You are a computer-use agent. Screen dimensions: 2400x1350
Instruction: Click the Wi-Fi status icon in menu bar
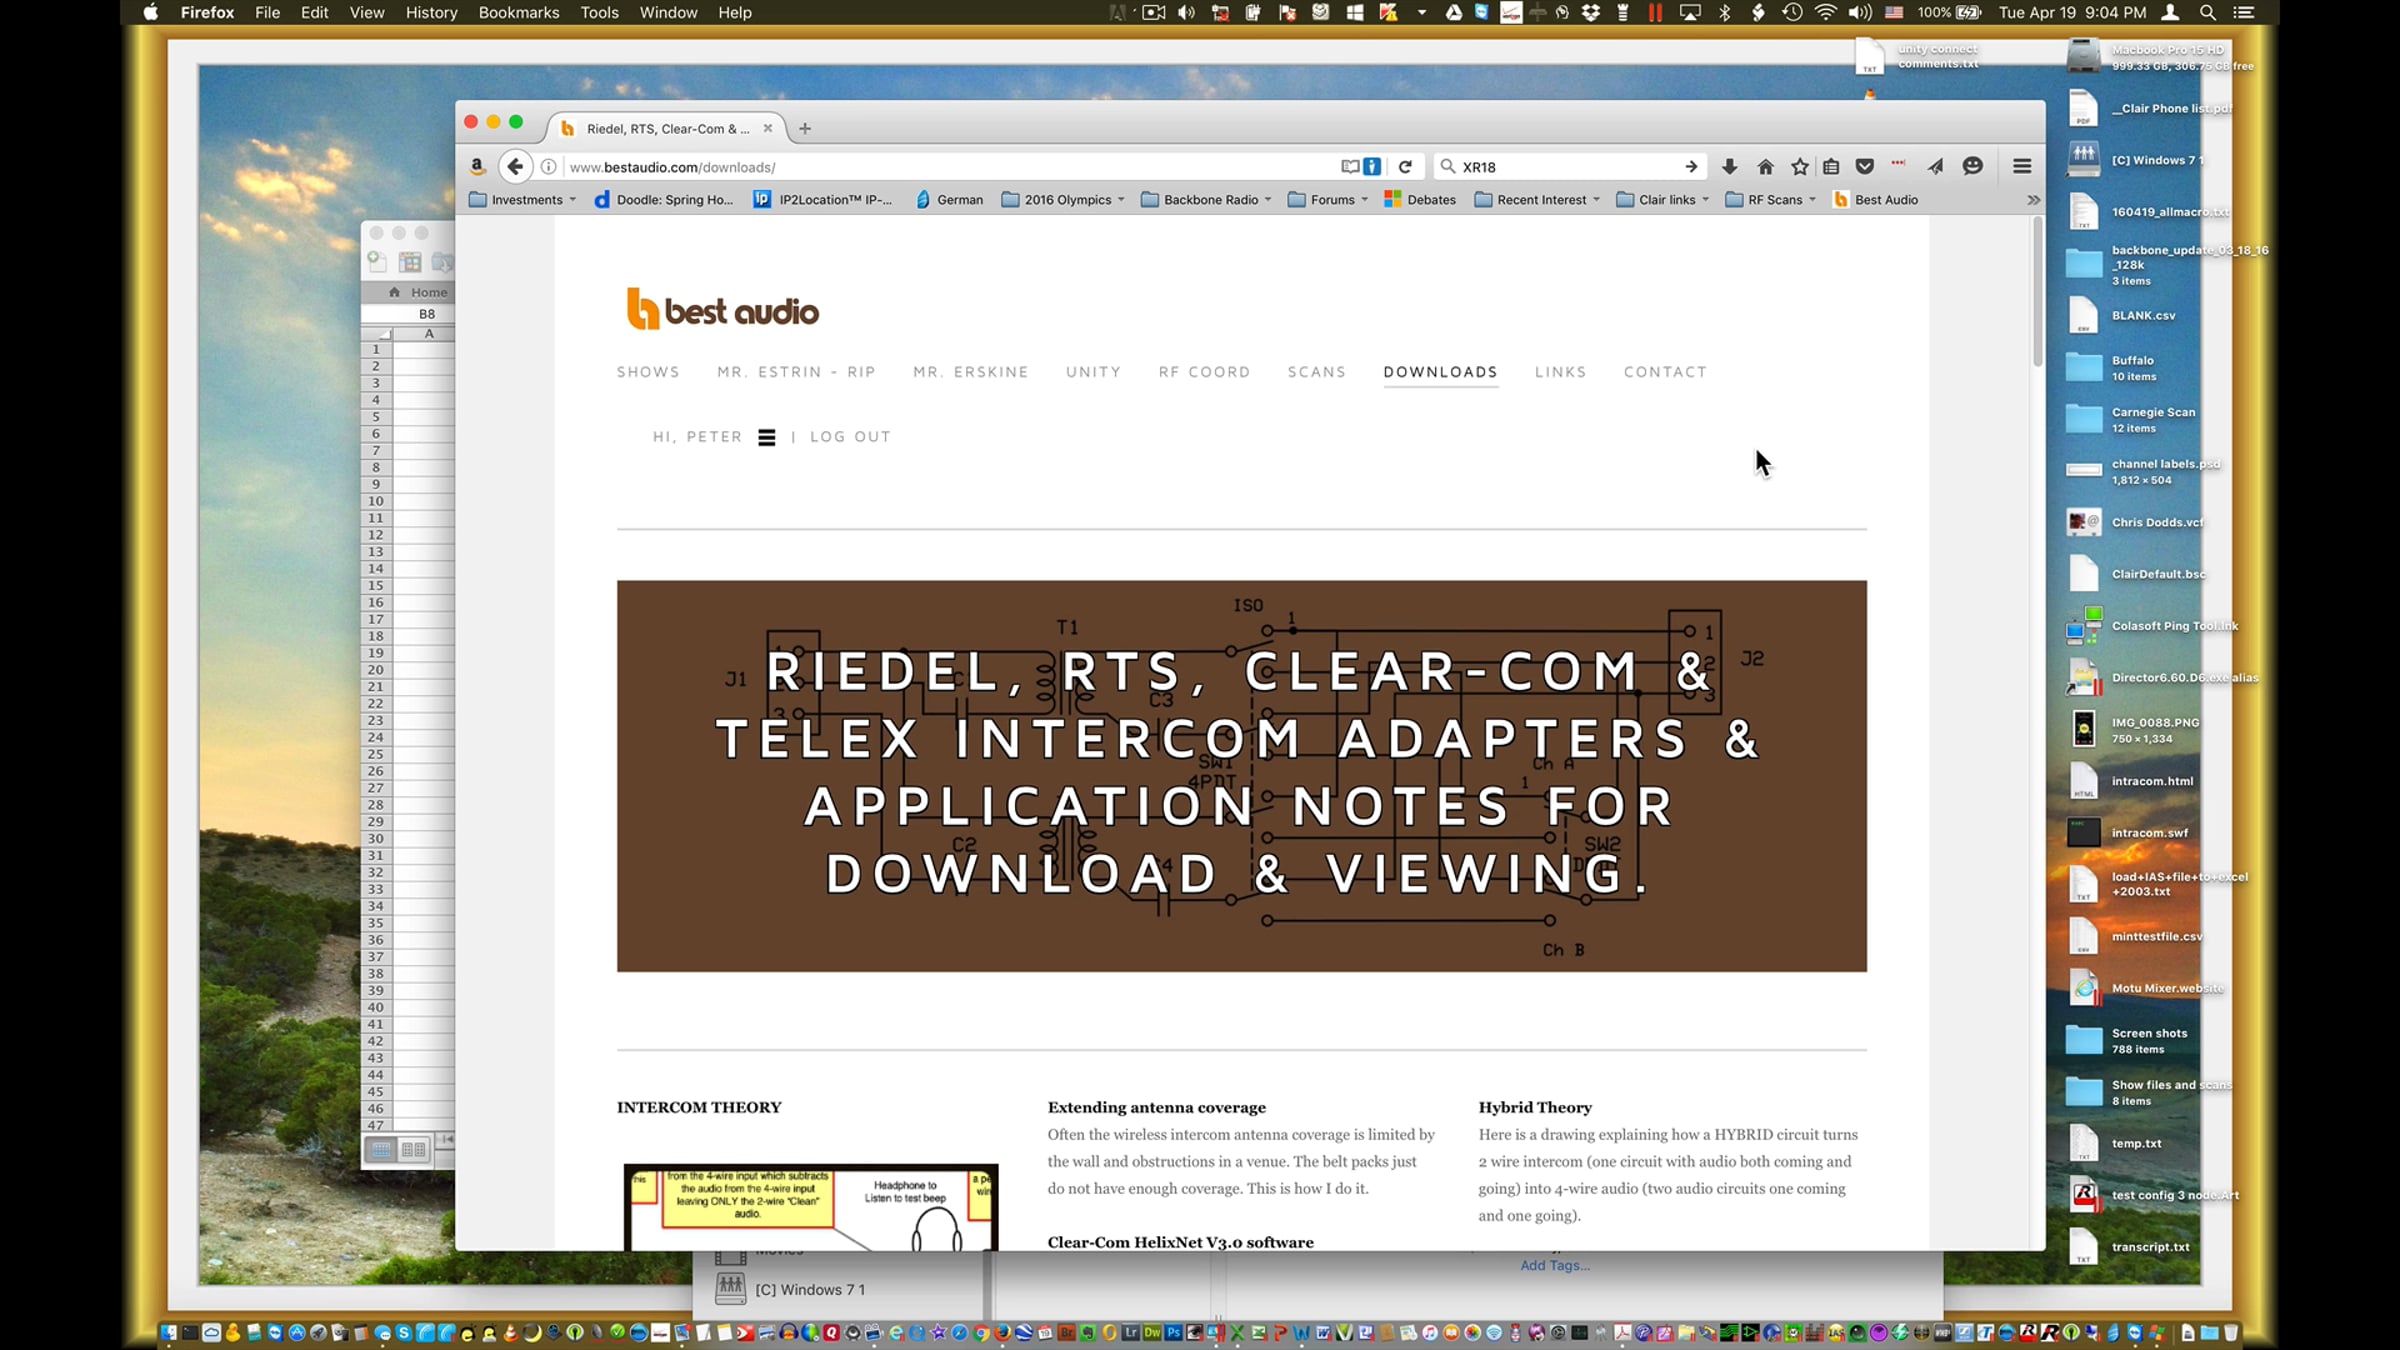pyautogui.click(x=1825, y=13)
